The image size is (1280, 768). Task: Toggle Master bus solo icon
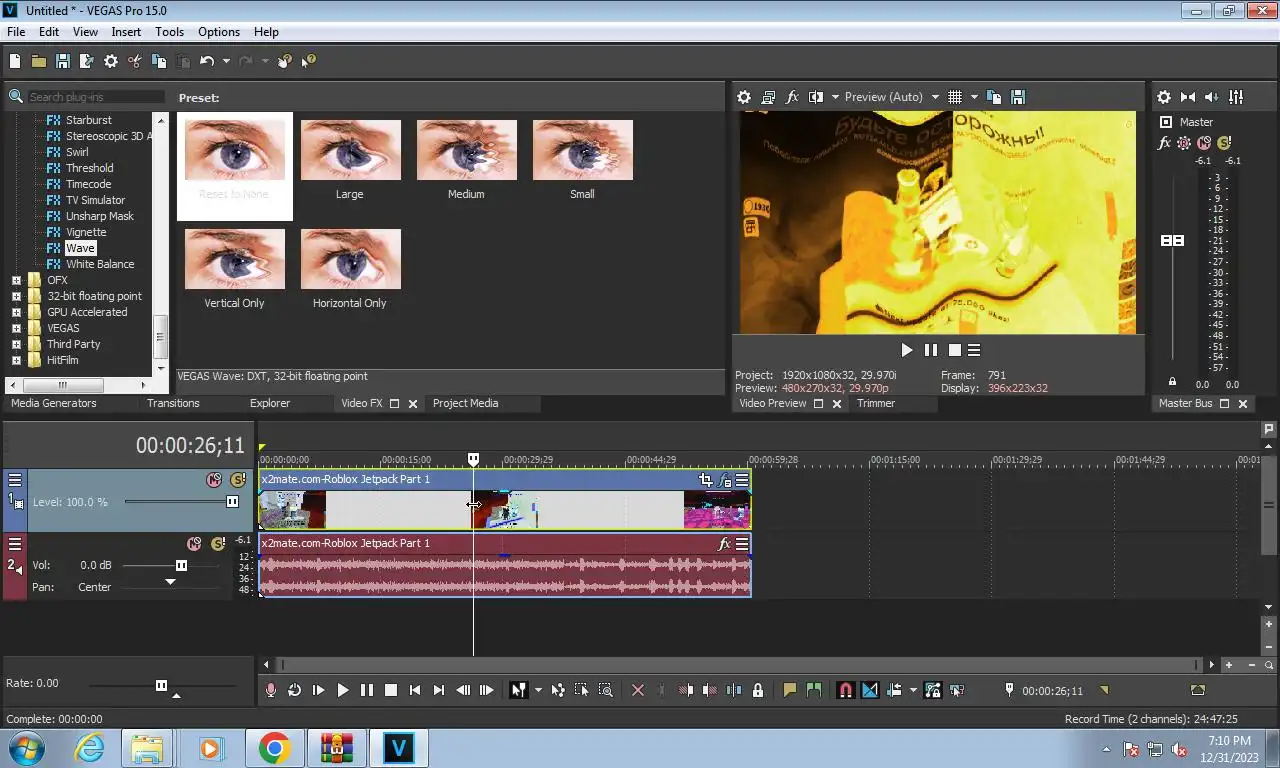1223,143
